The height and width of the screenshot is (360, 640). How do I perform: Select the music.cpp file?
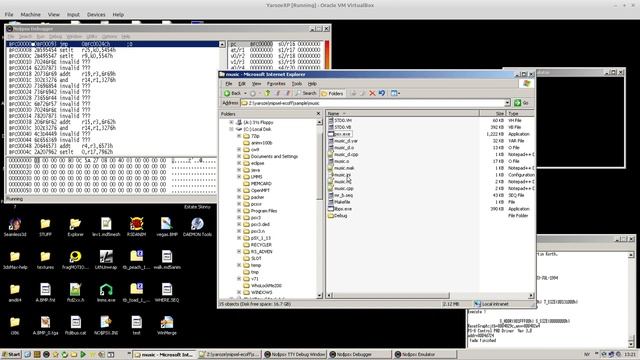340,188
